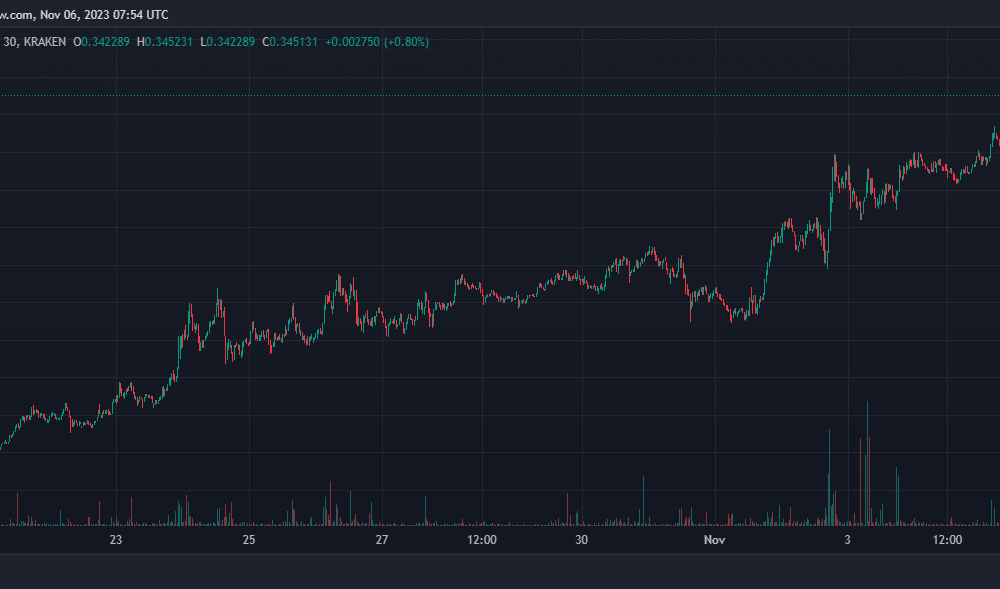The height and width of the screenshot is (589, 1000).
Task: Click the red volume bar just left of 30
Action: pyautogui.click(x=567, y=509)
